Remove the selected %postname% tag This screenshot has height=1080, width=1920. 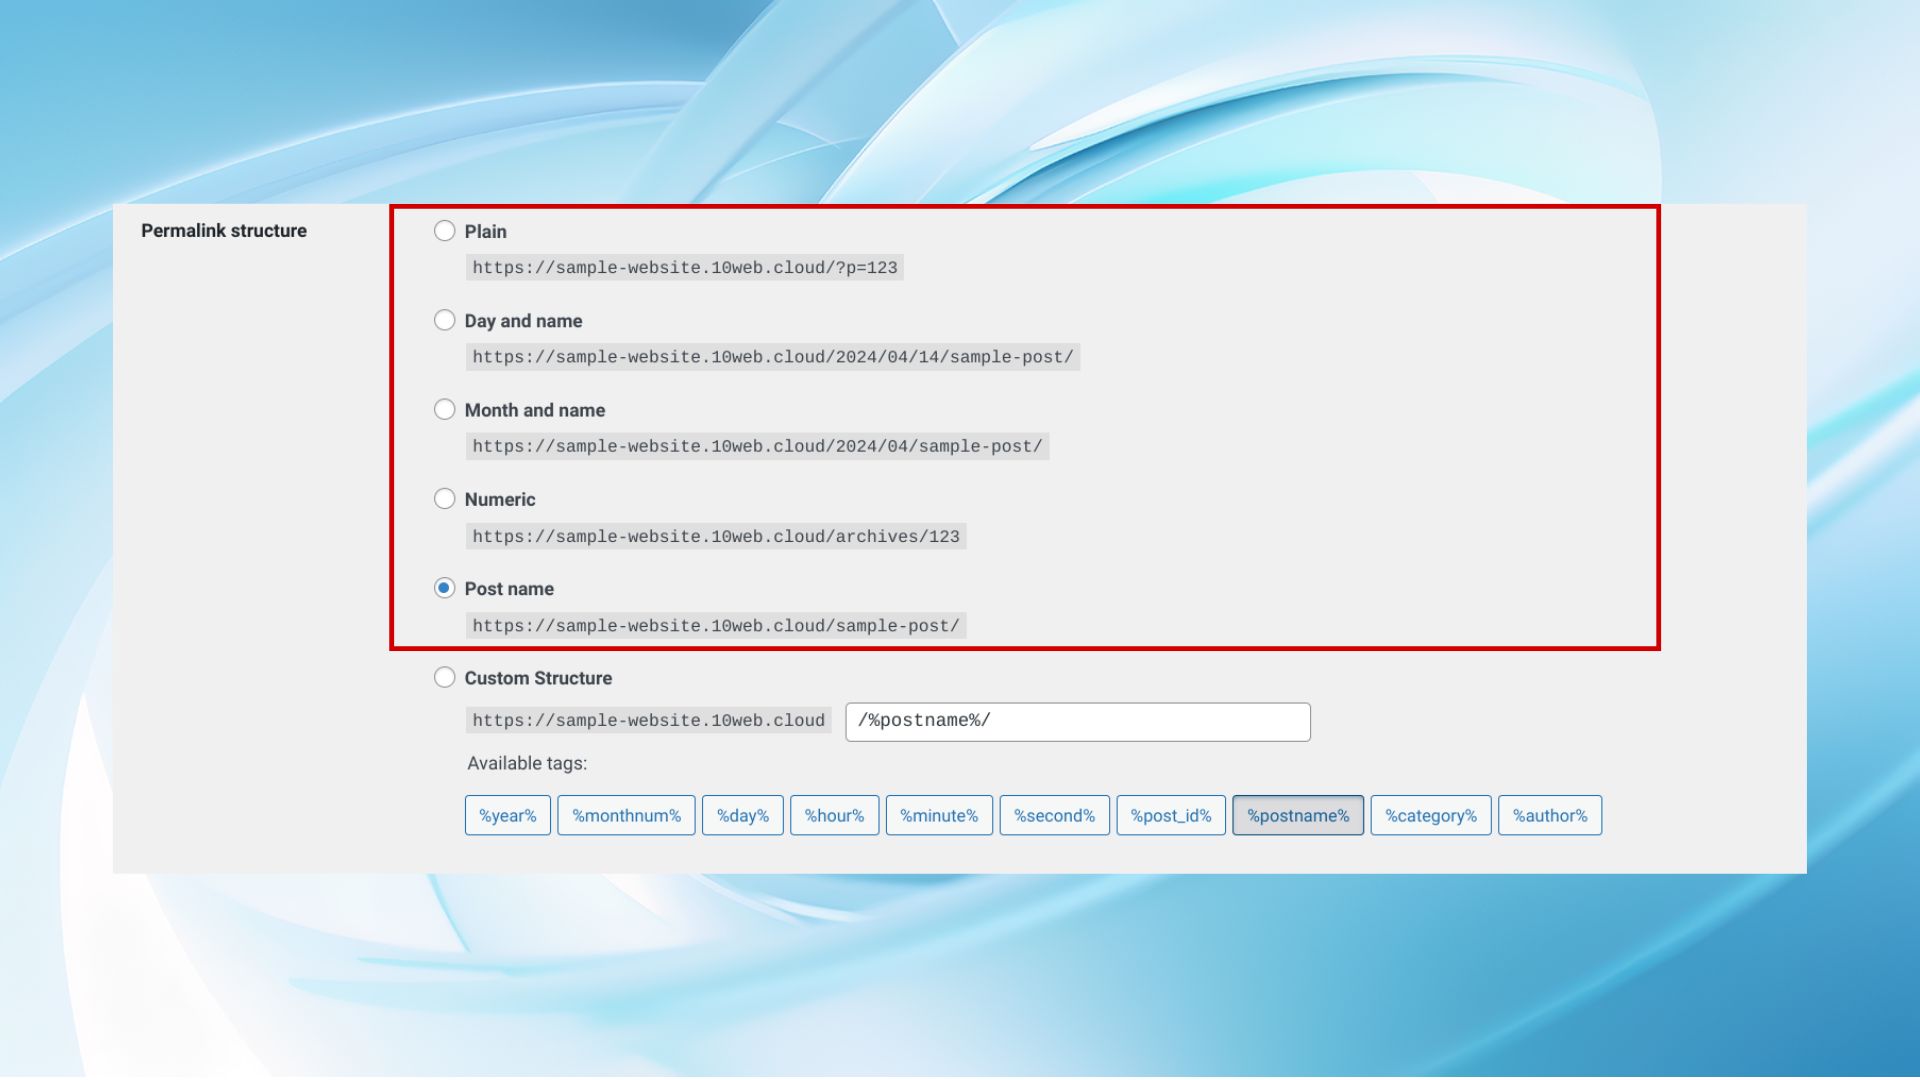[1297, 815]
